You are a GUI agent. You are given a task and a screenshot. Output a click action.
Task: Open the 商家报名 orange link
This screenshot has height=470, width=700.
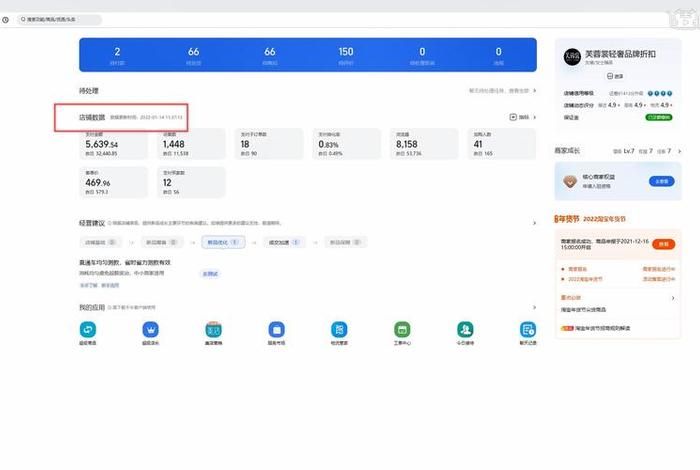pyautogui.click(x=578, y=269)
